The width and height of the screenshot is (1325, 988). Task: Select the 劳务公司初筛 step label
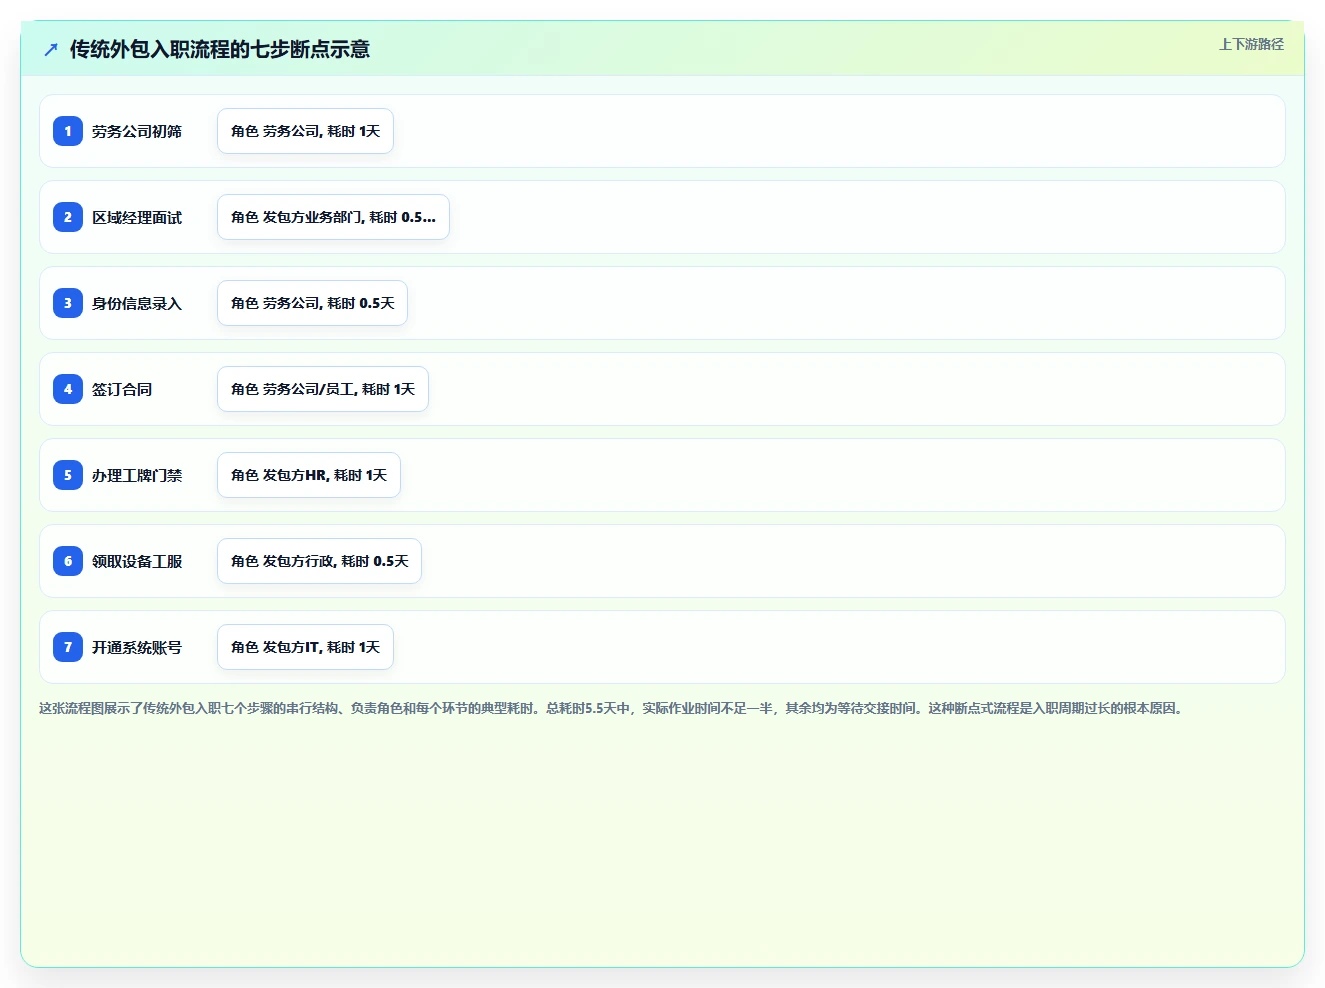click(x=137, y=131)
